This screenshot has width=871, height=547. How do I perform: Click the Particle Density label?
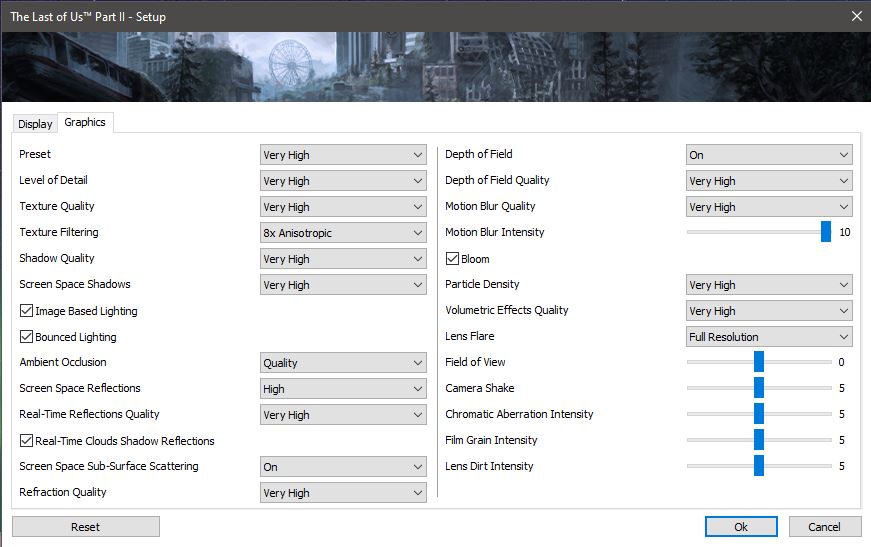482,284
